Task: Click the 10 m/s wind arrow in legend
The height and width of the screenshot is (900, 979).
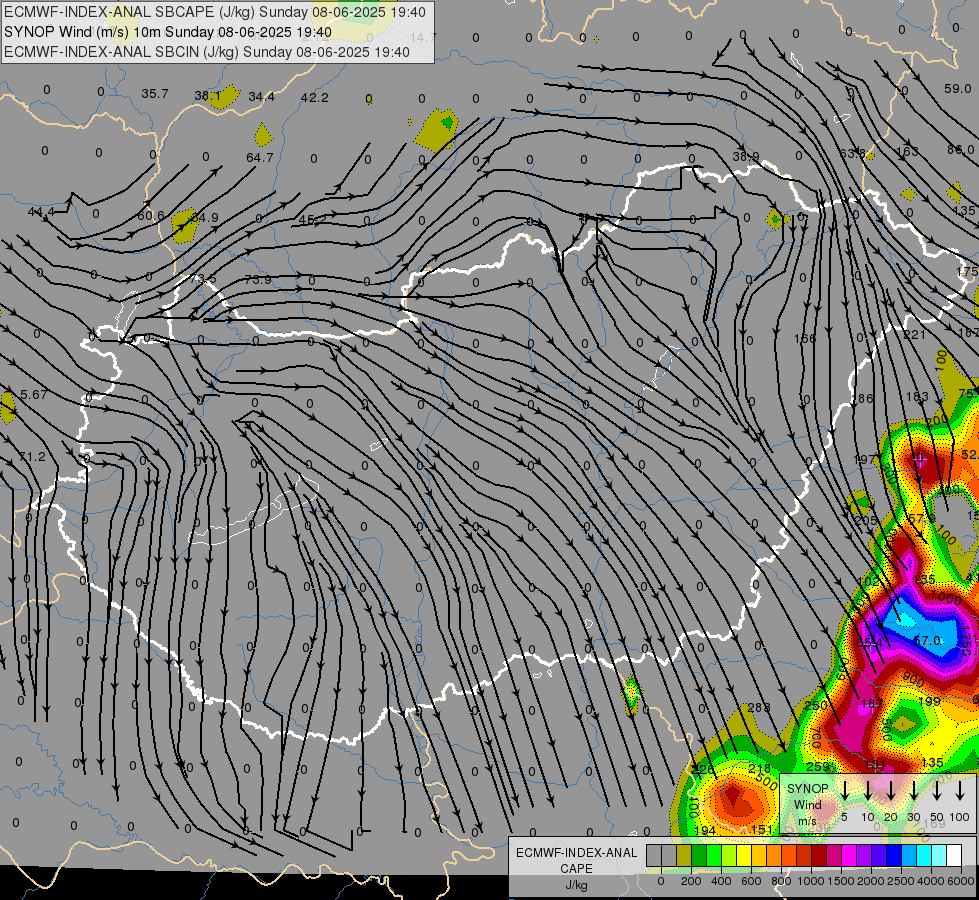Action: click(x=867, y=790)
